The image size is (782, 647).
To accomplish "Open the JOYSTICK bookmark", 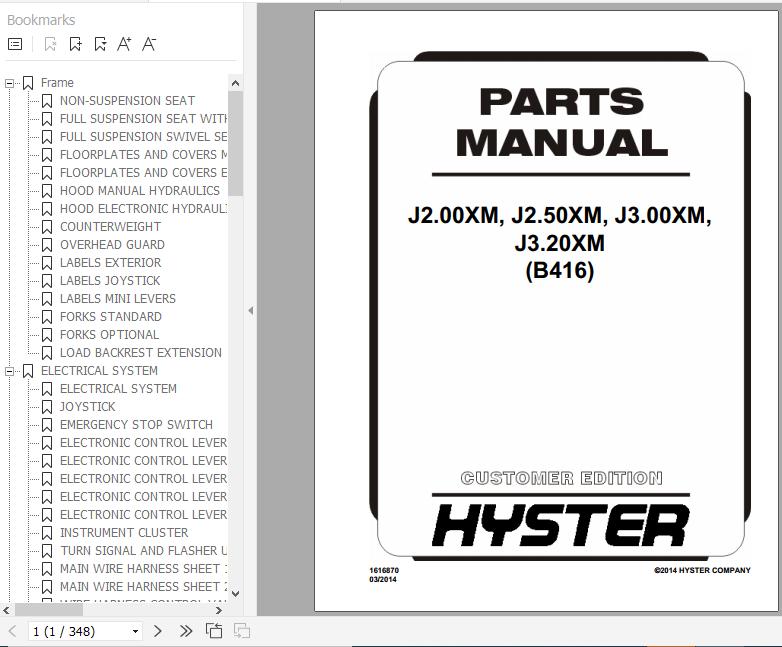I will [x=87, y=407].
